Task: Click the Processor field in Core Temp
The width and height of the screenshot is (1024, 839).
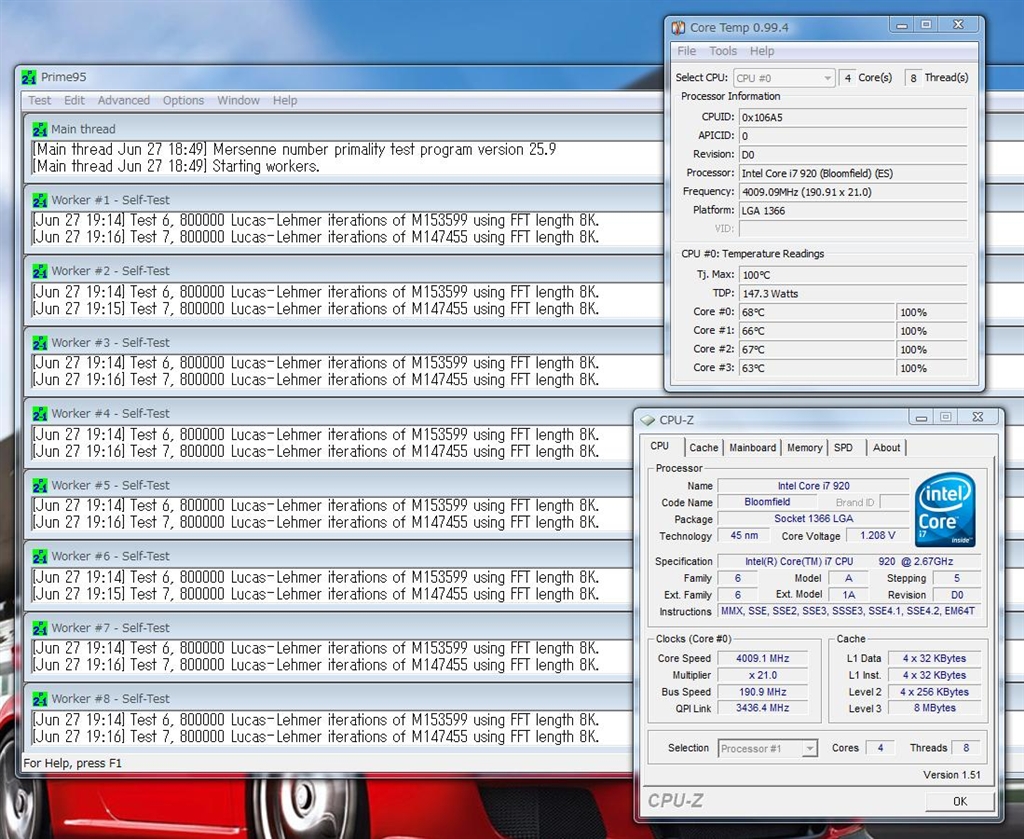Action: pyautogui.click(x=853, y=174)
